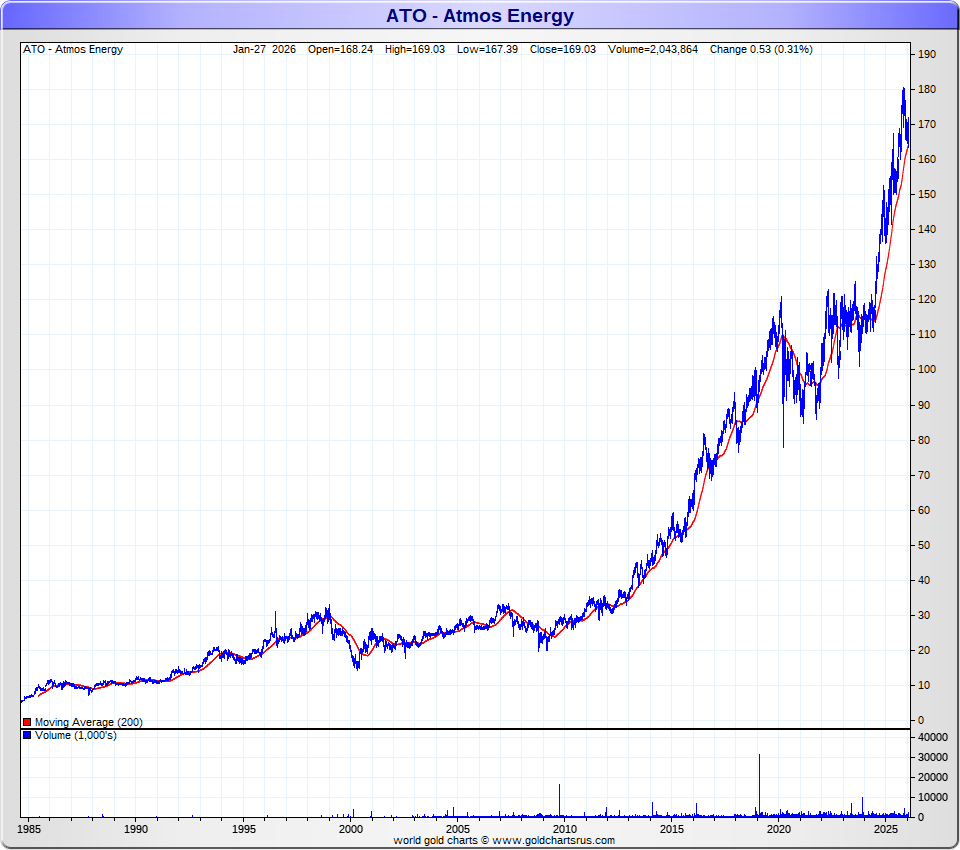Click the 'Jan-27 2026' date text

coord(264,49)
